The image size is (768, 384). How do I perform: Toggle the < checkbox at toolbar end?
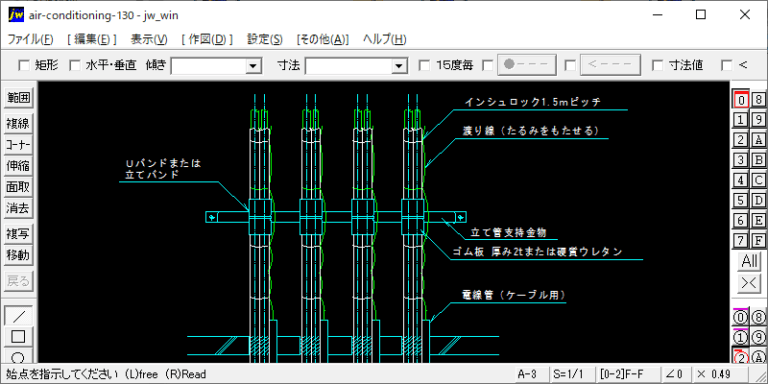[727, 65]
